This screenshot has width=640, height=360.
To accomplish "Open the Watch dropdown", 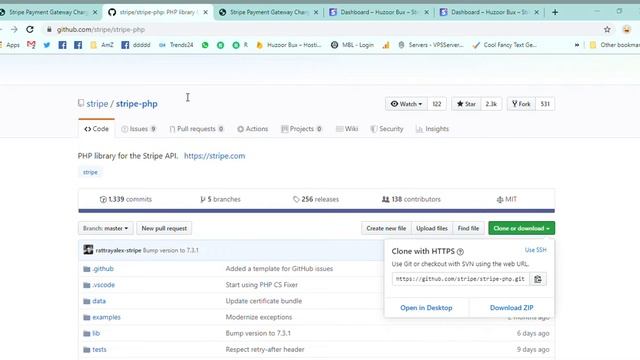I will click(x=406, y=104).
